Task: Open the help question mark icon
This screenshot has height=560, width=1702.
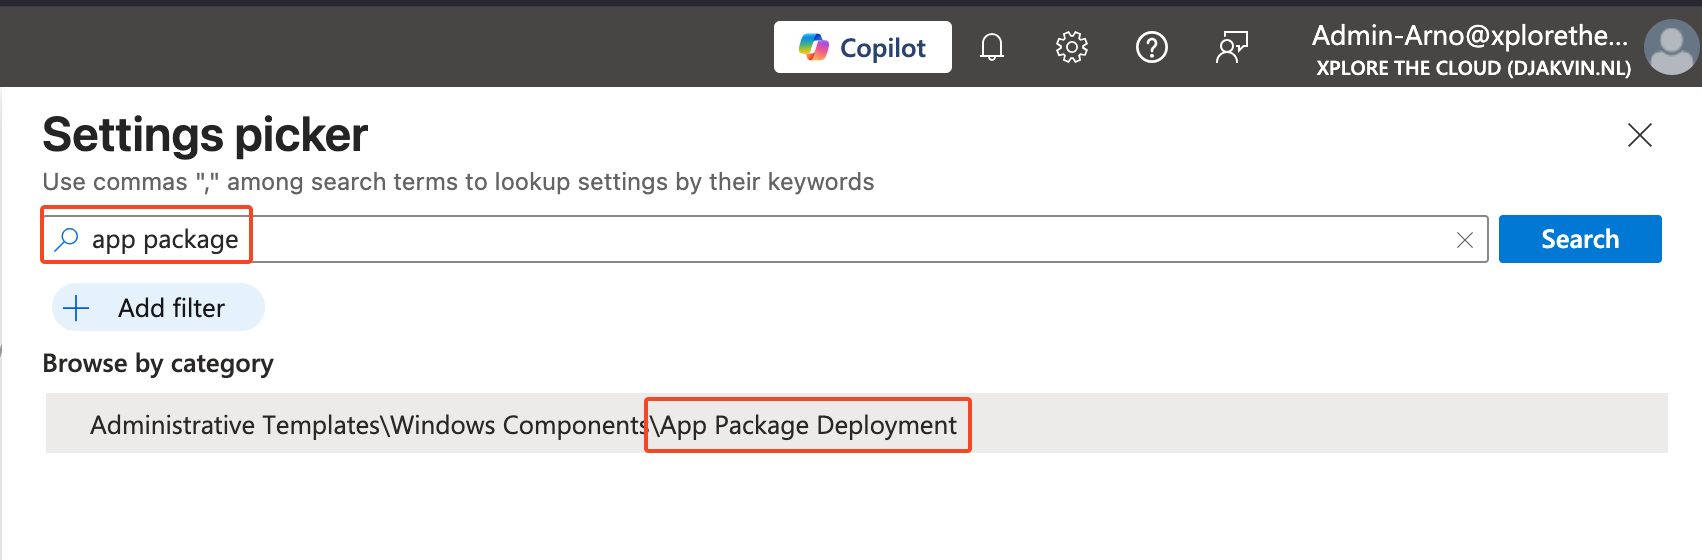Action: (x=1151, y=47)
